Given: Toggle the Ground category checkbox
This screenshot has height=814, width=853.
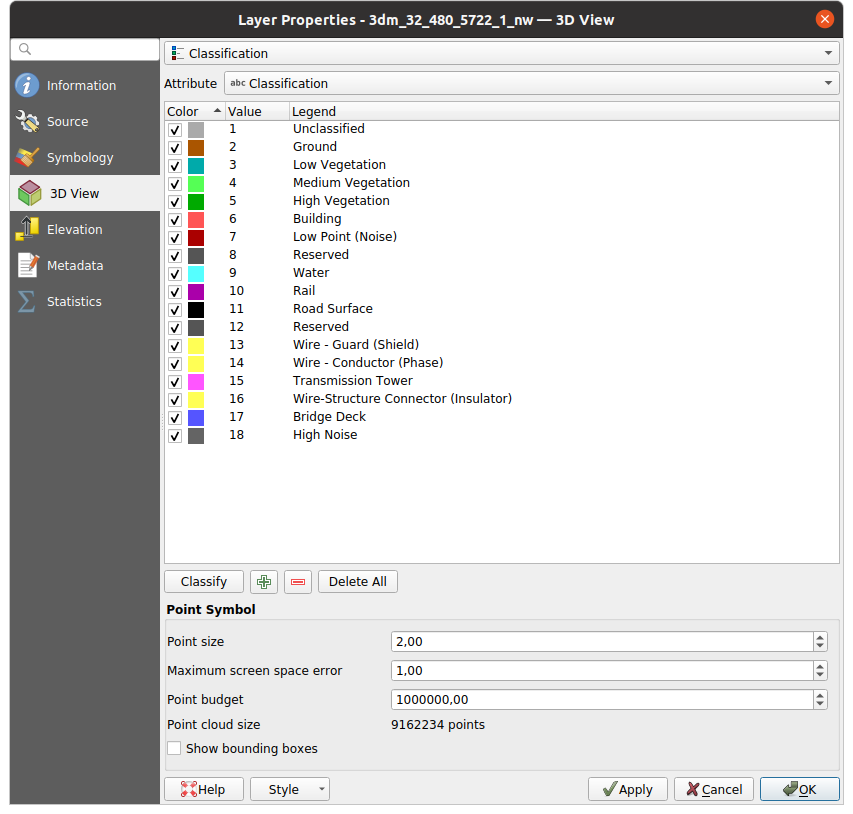Looking at the screenshot, I should tap(175, 147).
